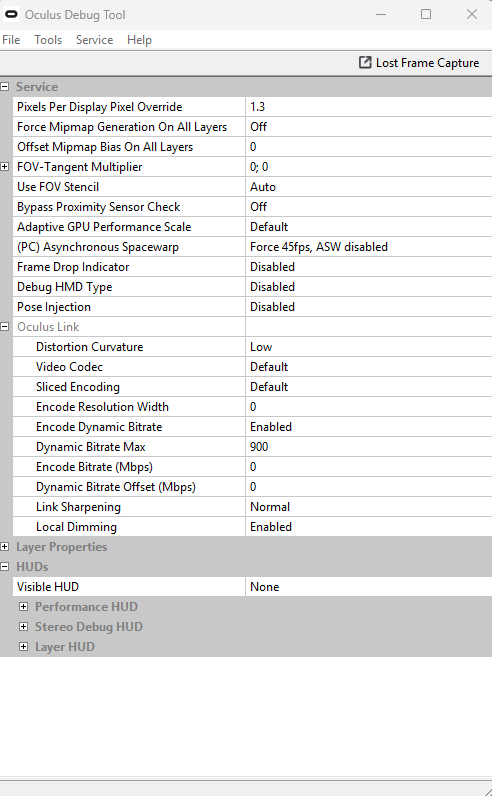Expand the Stereo Debug HUD group
The width and height of the screenshot is (492, 796).
point(23,626)
